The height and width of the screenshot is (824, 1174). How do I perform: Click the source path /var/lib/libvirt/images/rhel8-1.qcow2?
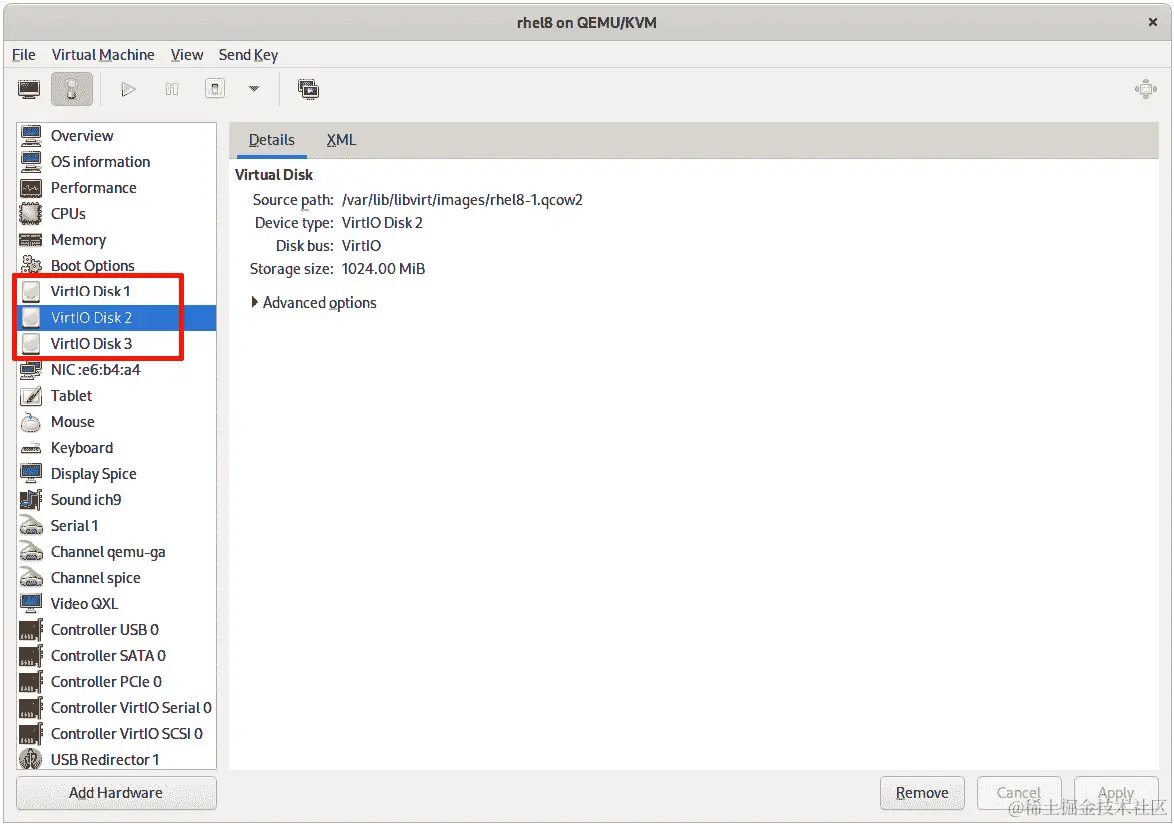pos(462,200)
